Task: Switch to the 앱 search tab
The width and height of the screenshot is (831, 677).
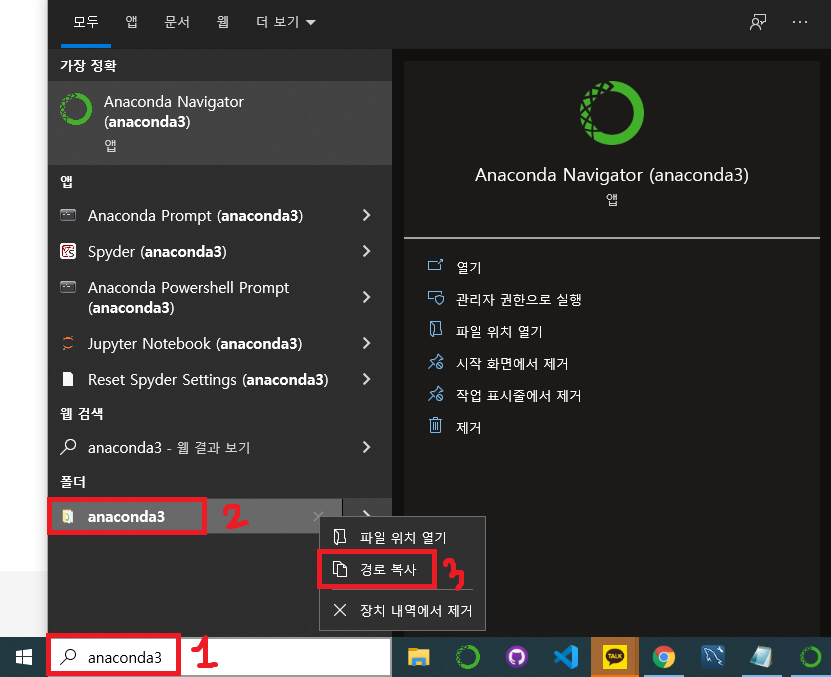Action: [x=131, y=22]
